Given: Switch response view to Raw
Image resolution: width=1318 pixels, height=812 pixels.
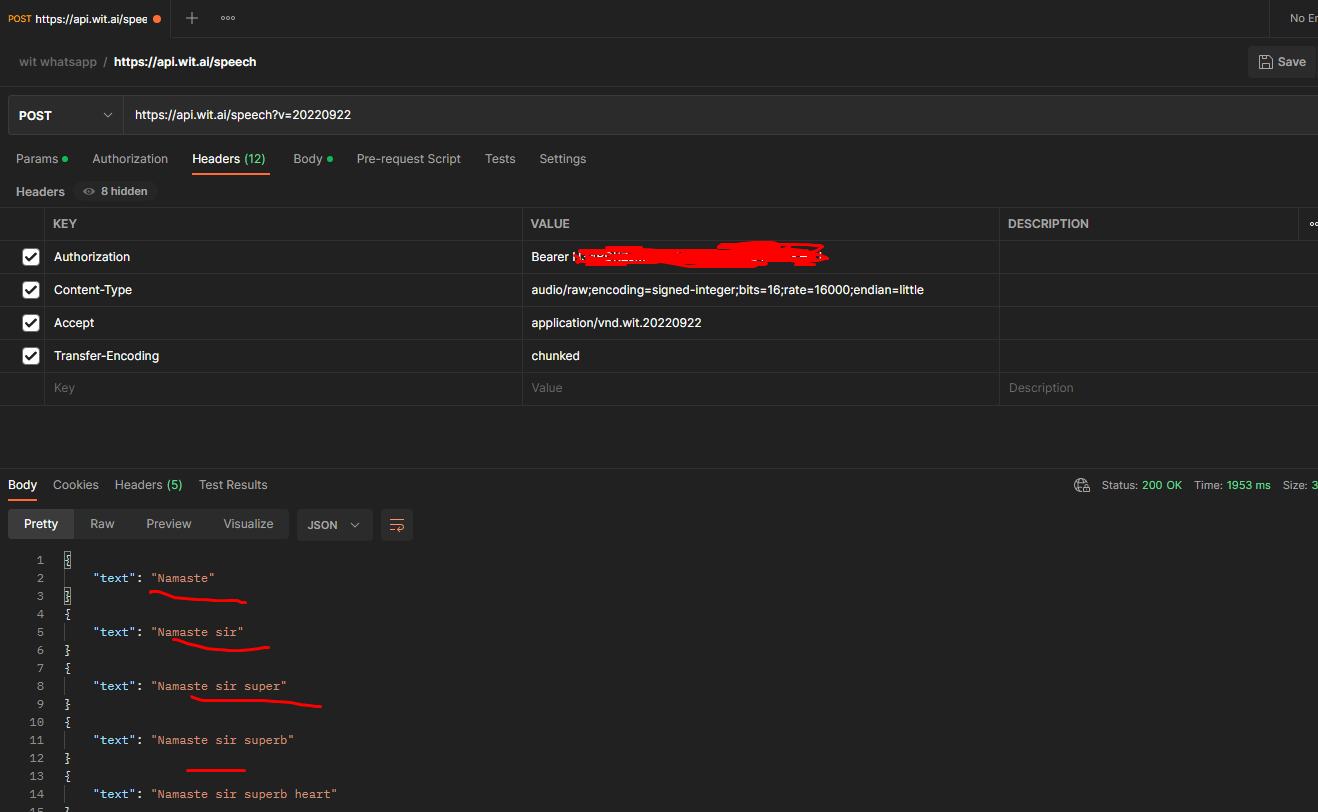Looking at the screenshot, I should tap(101, 523).
